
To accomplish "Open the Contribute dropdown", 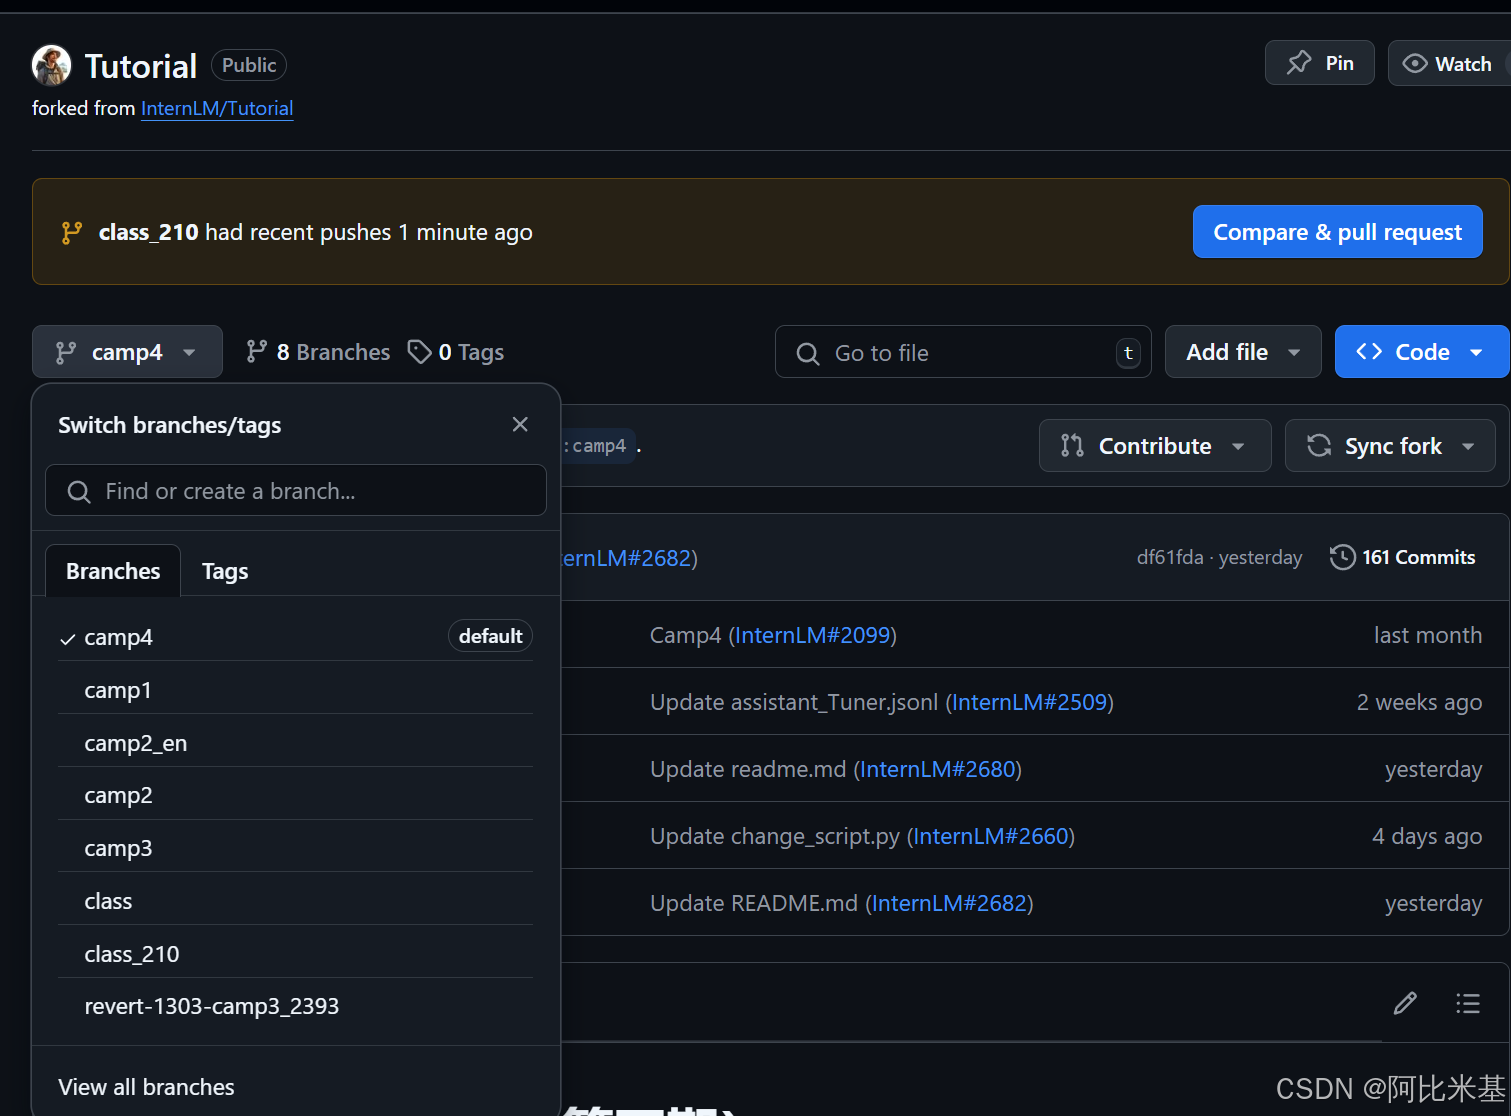I will tap(1155, 446).
